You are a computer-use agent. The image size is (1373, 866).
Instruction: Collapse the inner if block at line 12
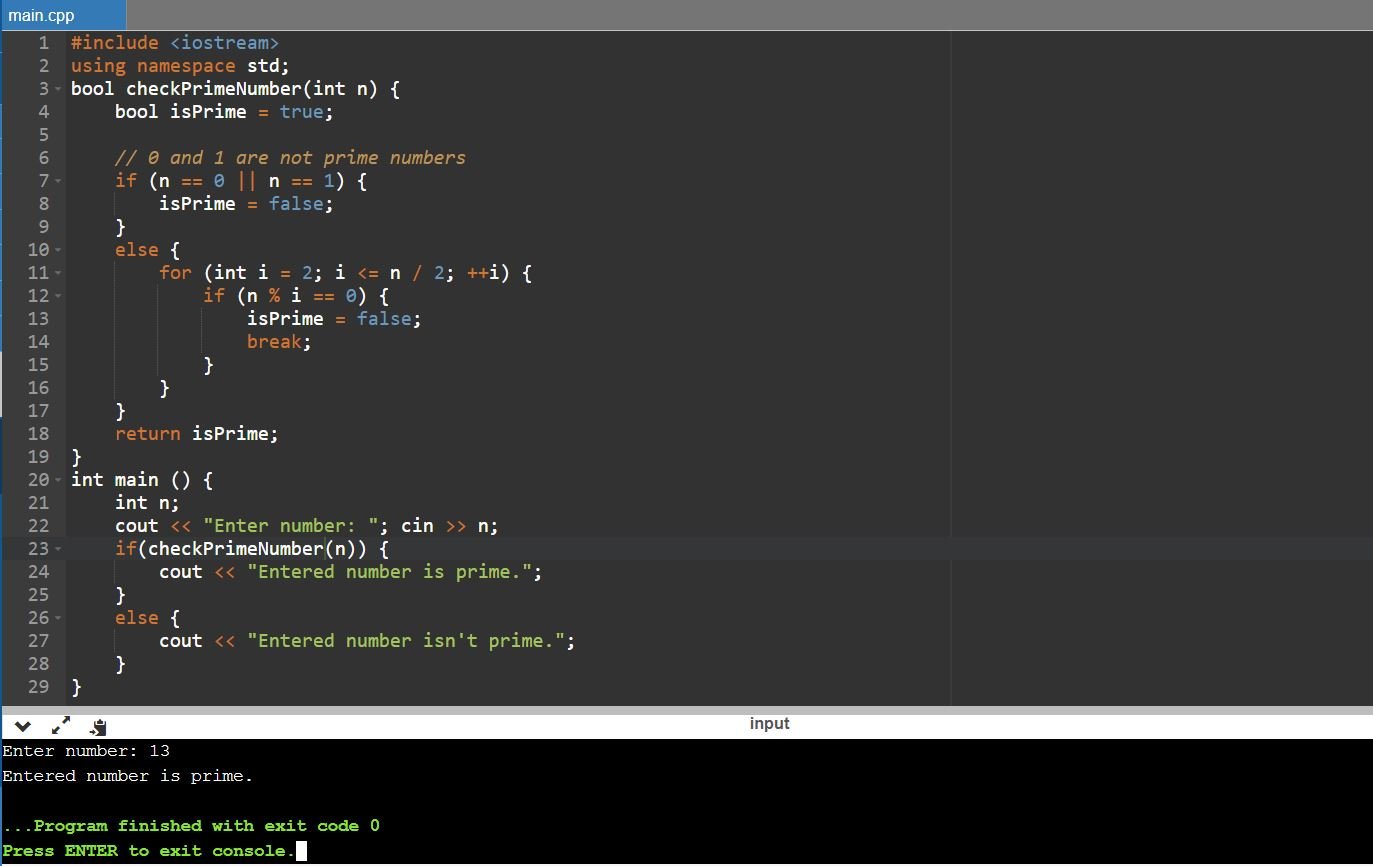coord(58,296)
